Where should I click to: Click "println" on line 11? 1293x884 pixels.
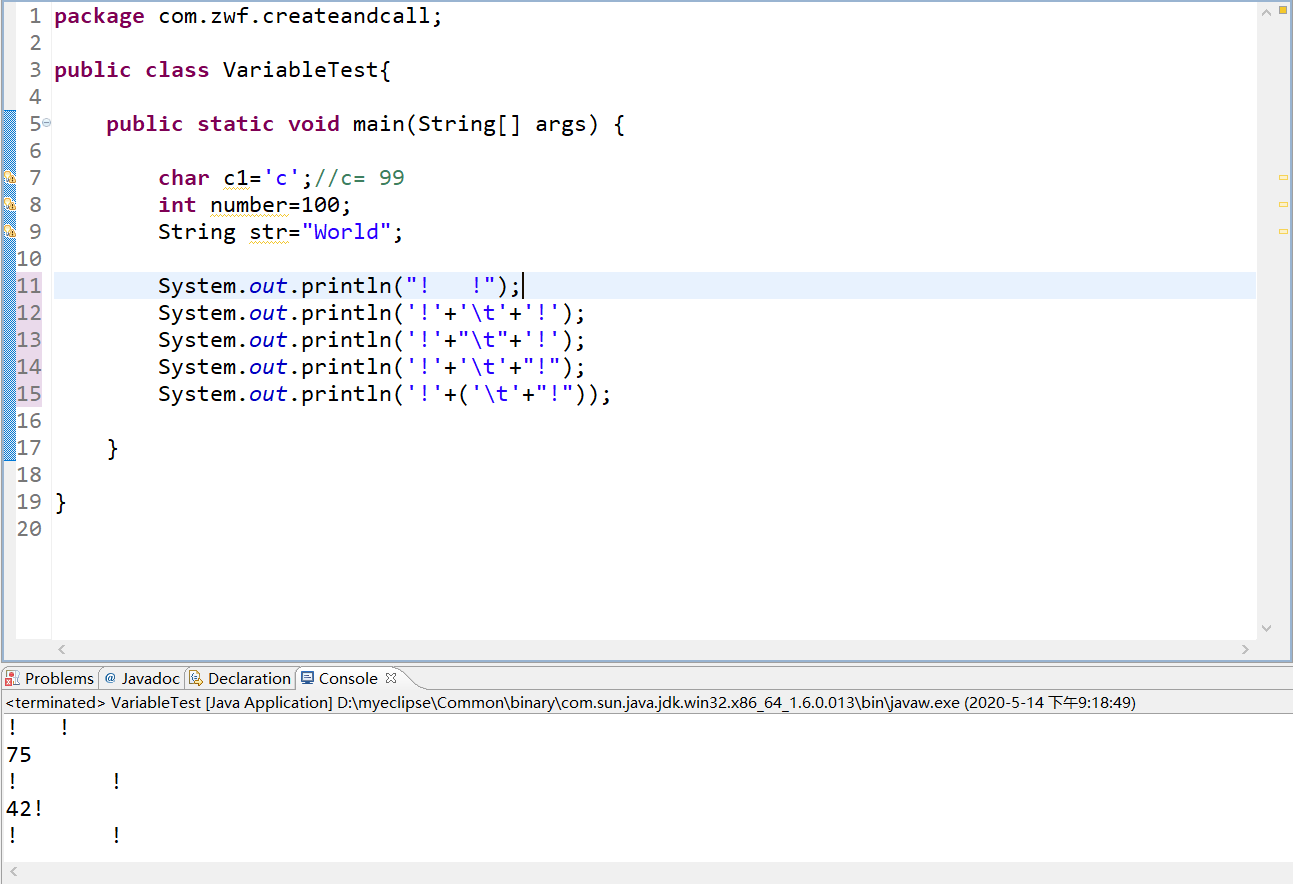point(346,286)
